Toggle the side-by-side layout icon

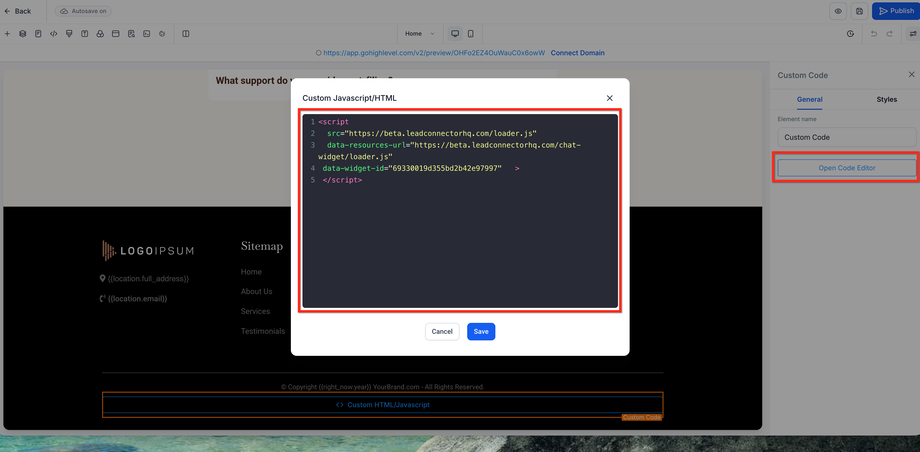point(186,34)
